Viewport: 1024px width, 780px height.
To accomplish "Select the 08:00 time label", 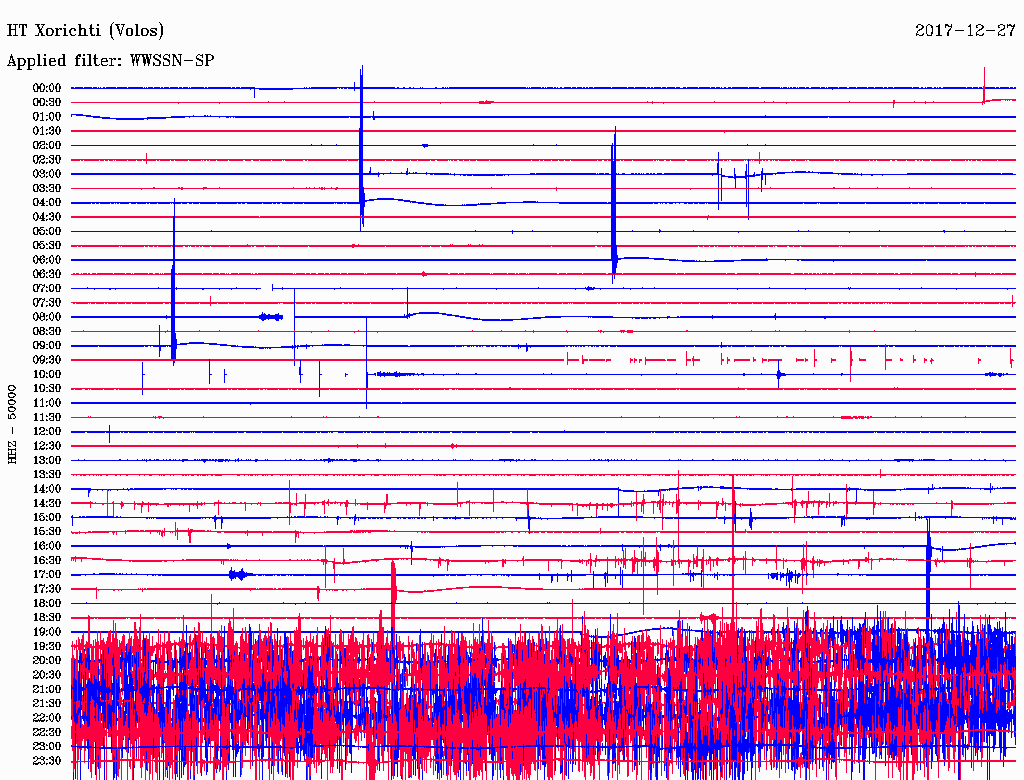I will tap(47, 317).
